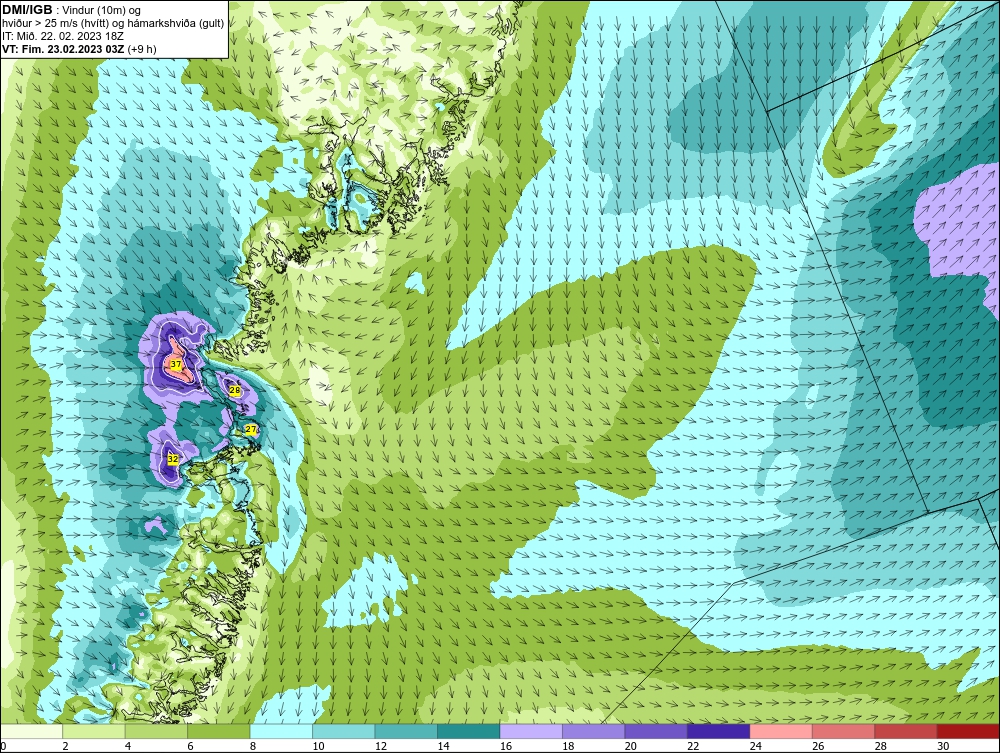Select the 16–18 m/s lavender legend swatch
The width and height of the screenshot is (1000, 753).
(531, 731)
